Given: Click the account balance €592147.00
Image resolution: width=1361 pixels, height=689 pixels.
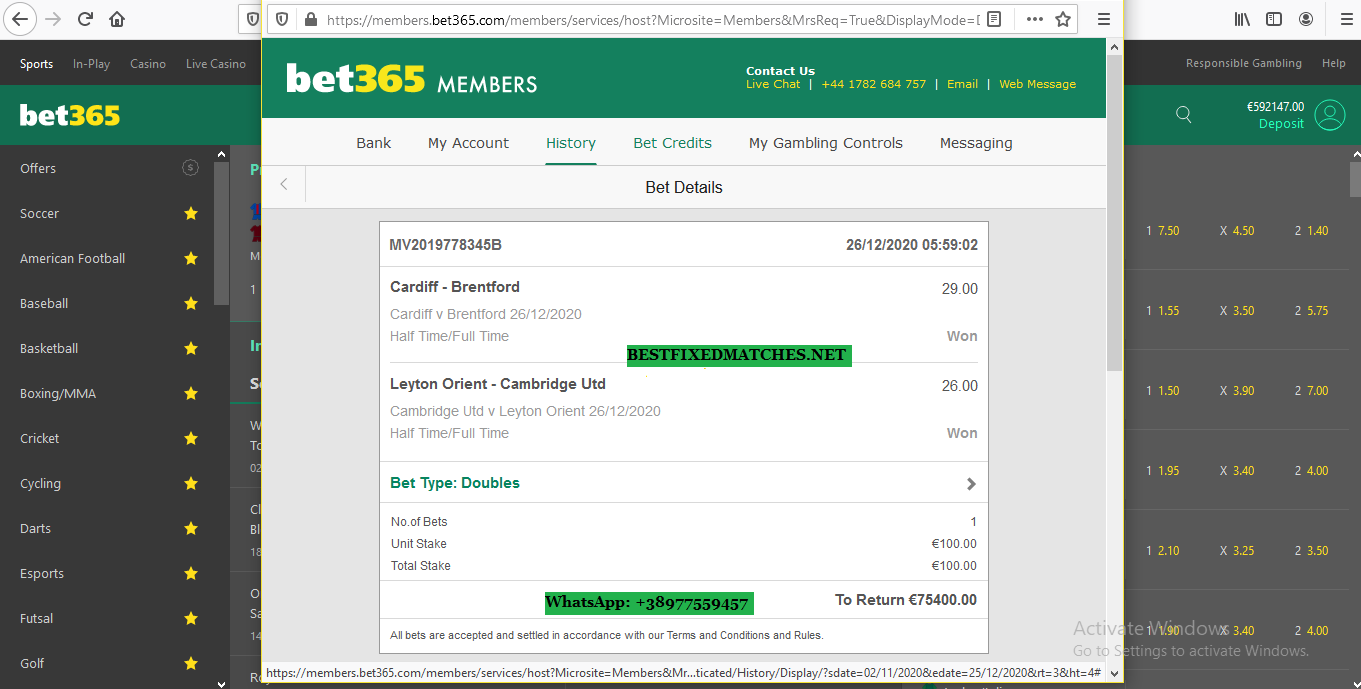Looking at the screenshot, I should pyautogui.click(x=1275, y=106).
